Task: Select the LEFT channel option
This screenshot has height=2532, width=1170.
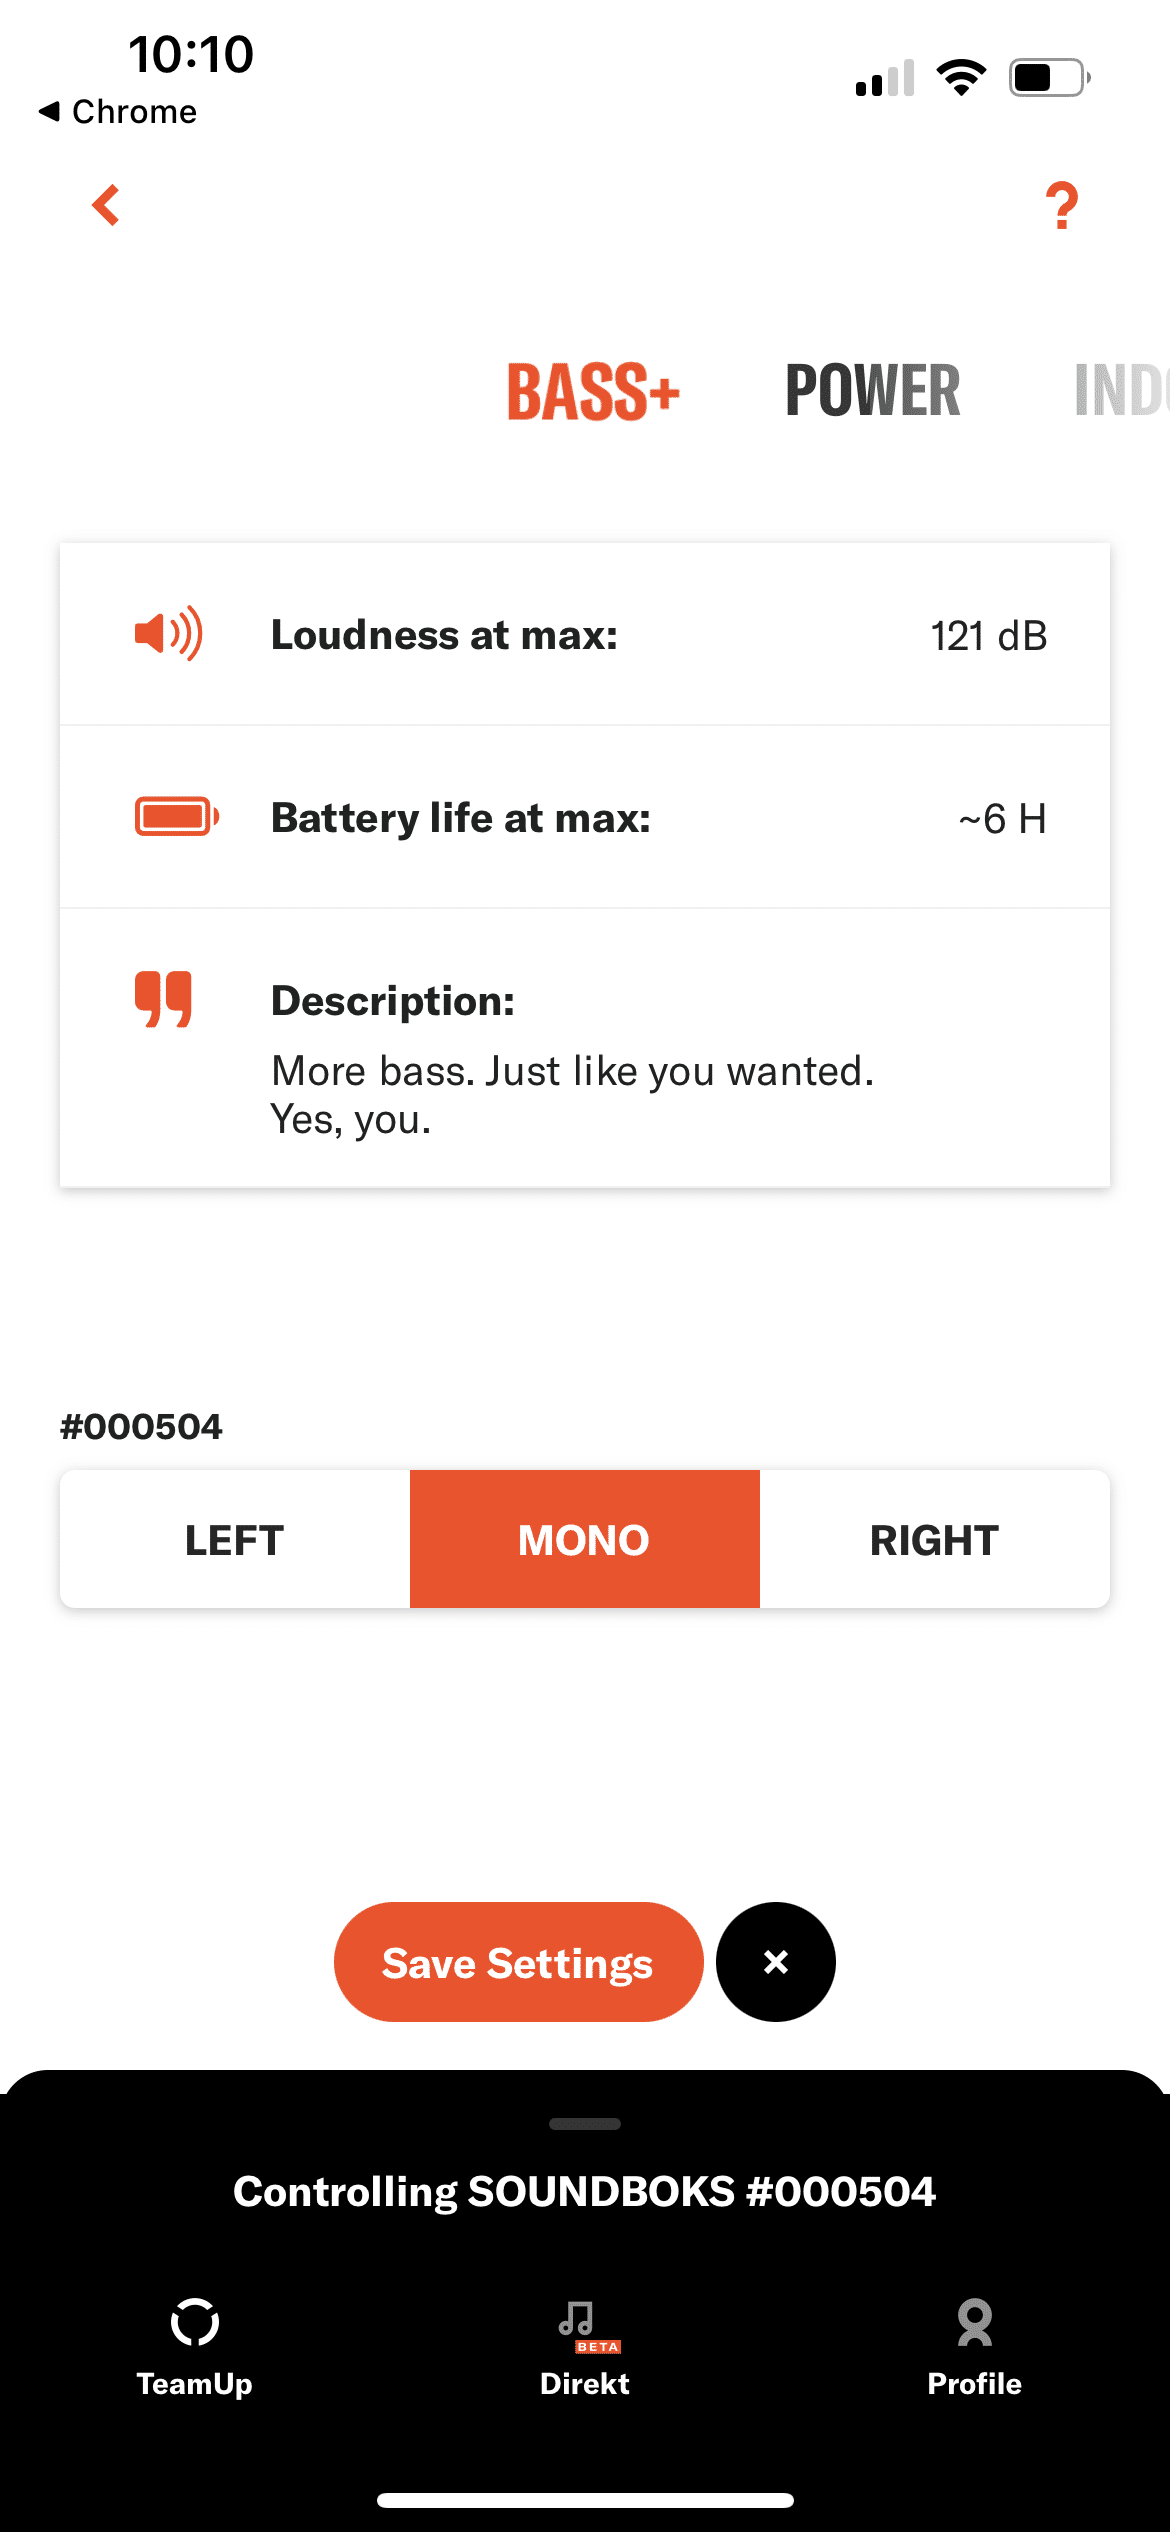Action: (235, 1539)
